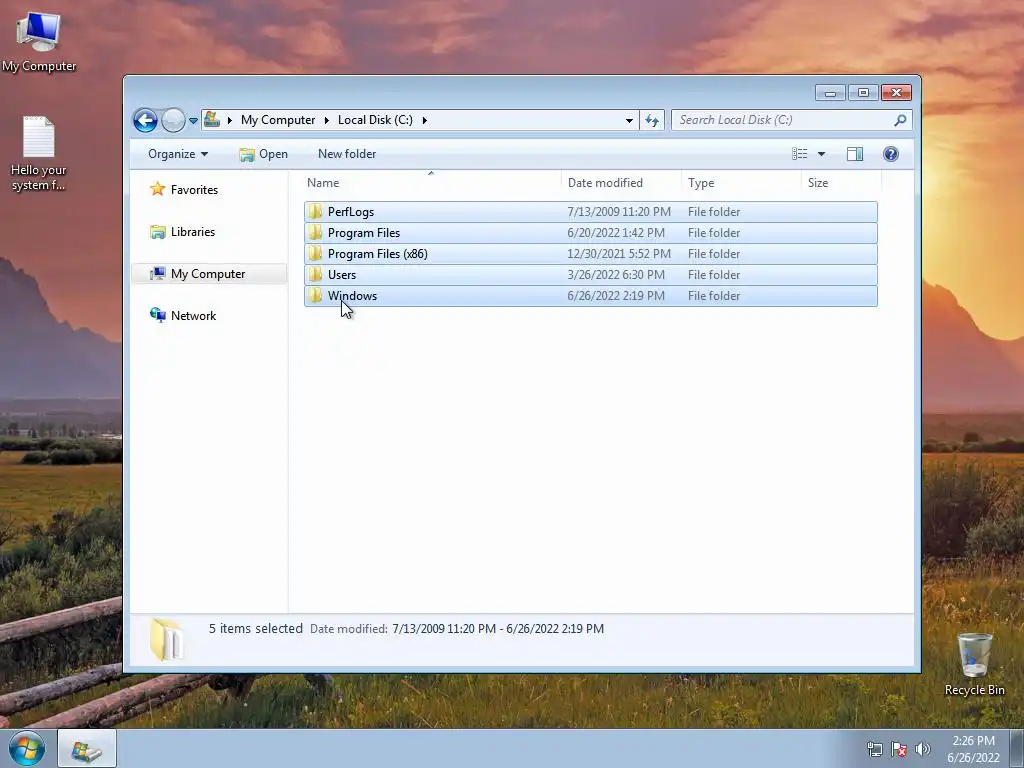Click the Windows folder icon
Screen dimensions: 1024x768
pyautogui.click(x=315, y=295)
